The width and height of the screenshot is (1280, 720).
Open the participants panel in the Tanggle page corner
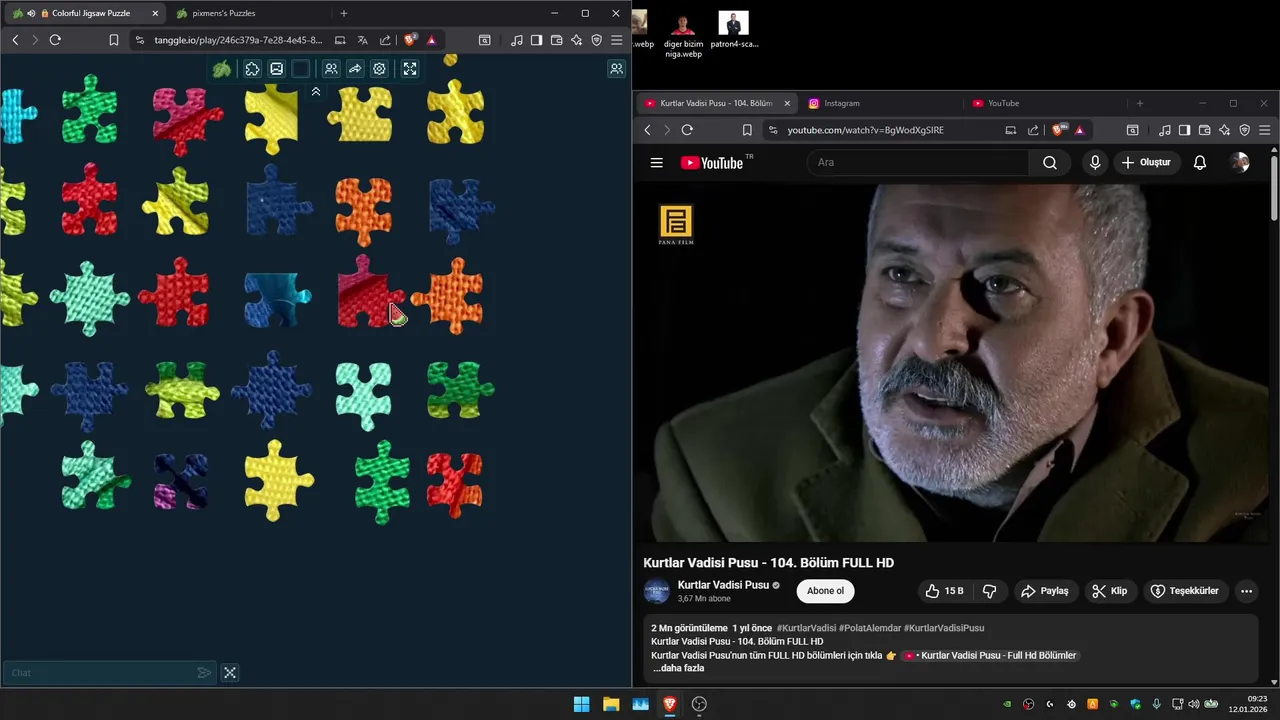click(616, 69)
